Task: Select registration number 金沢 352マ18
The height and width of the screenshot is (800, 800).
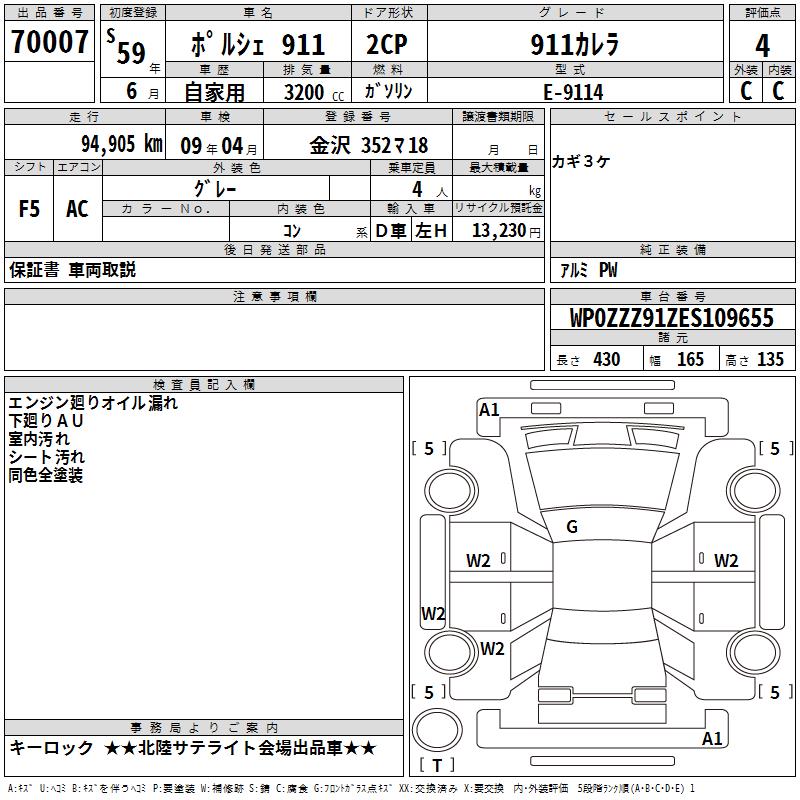Action: click(368, 145)
